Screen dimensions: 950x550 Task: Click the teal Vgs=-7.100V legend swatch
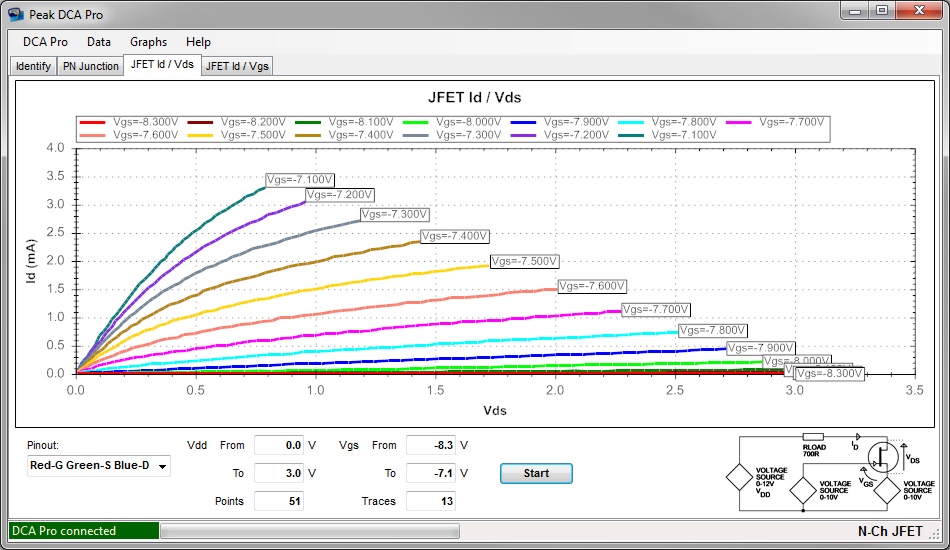pyautogui.click(x=631, y=135)
